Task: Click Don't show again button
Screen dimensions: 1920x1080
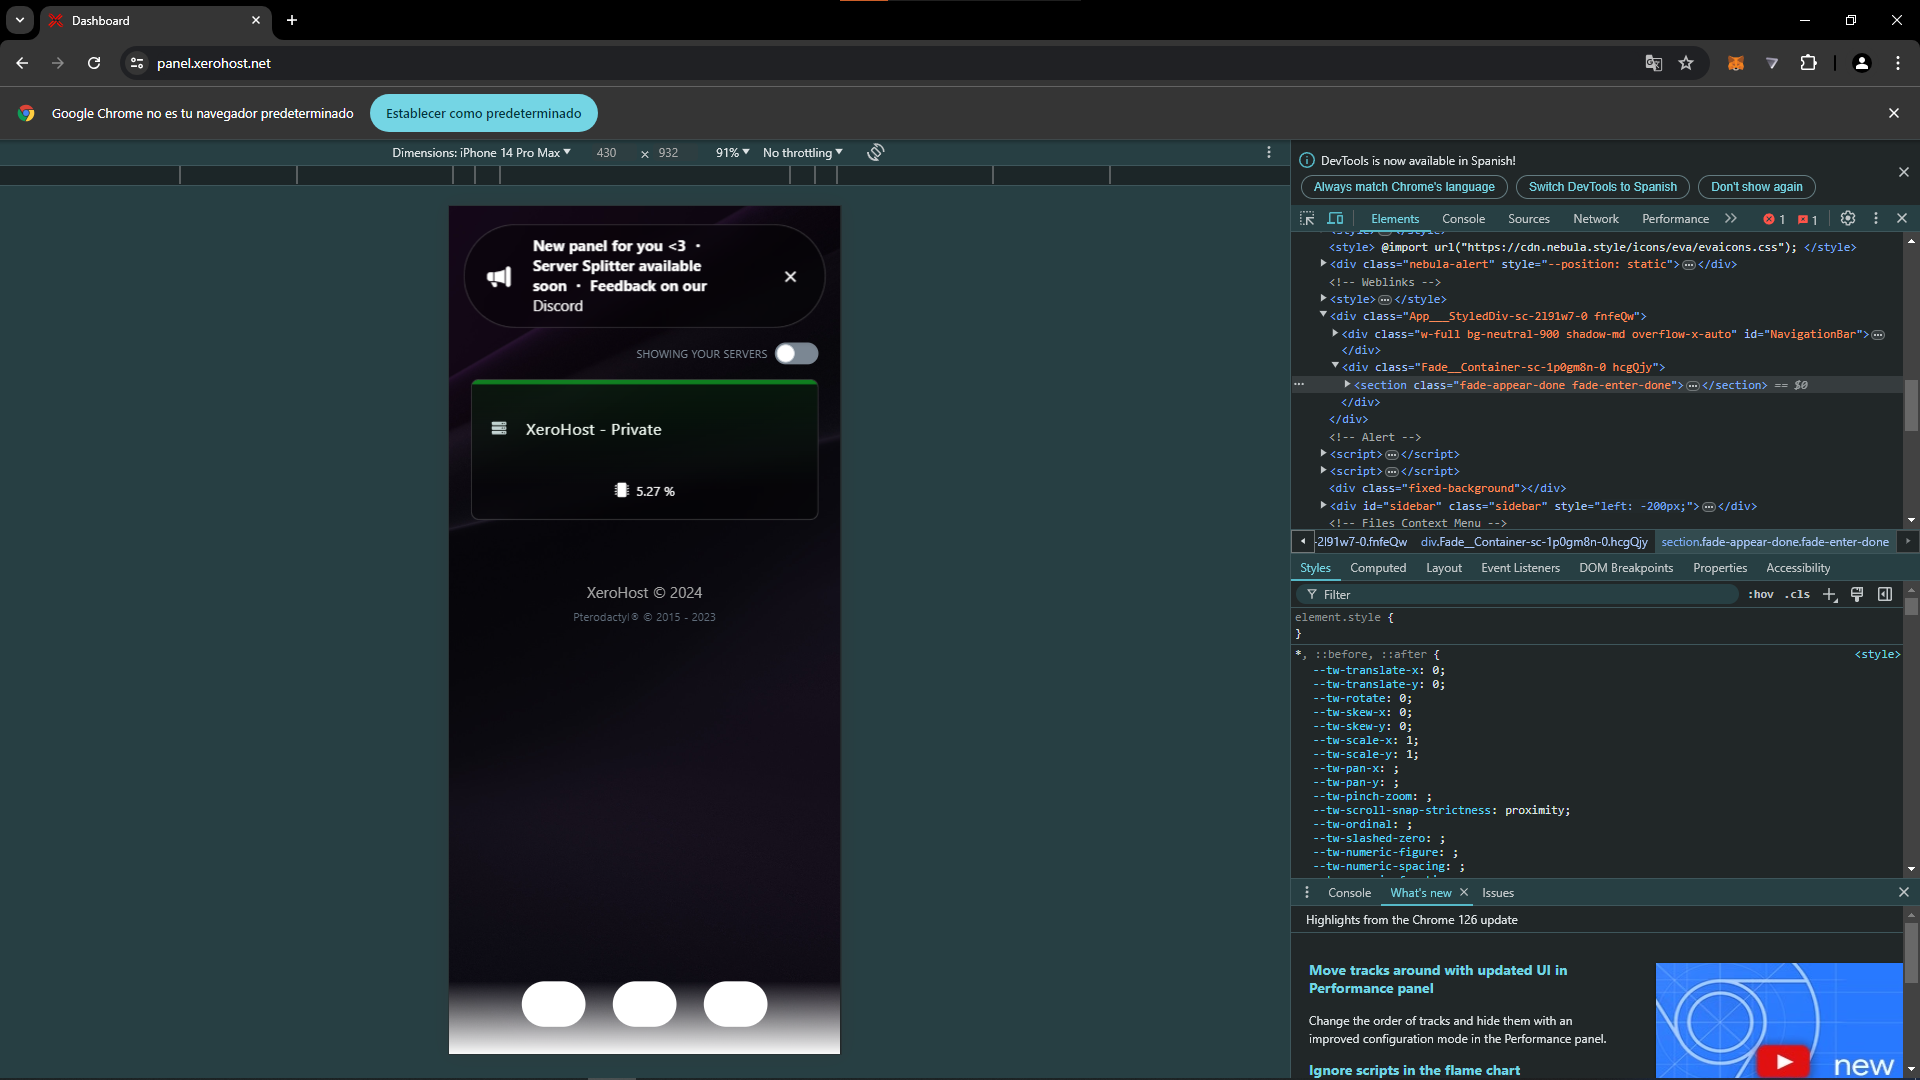Action: pyautogui.click(x=1757, y=187)
